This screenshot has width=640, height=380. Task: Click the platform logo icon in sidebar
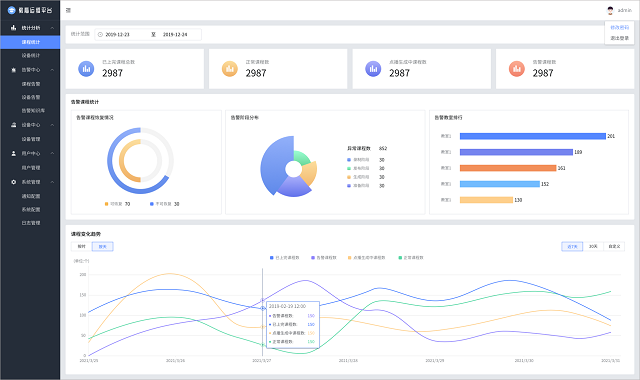(12, 10)
